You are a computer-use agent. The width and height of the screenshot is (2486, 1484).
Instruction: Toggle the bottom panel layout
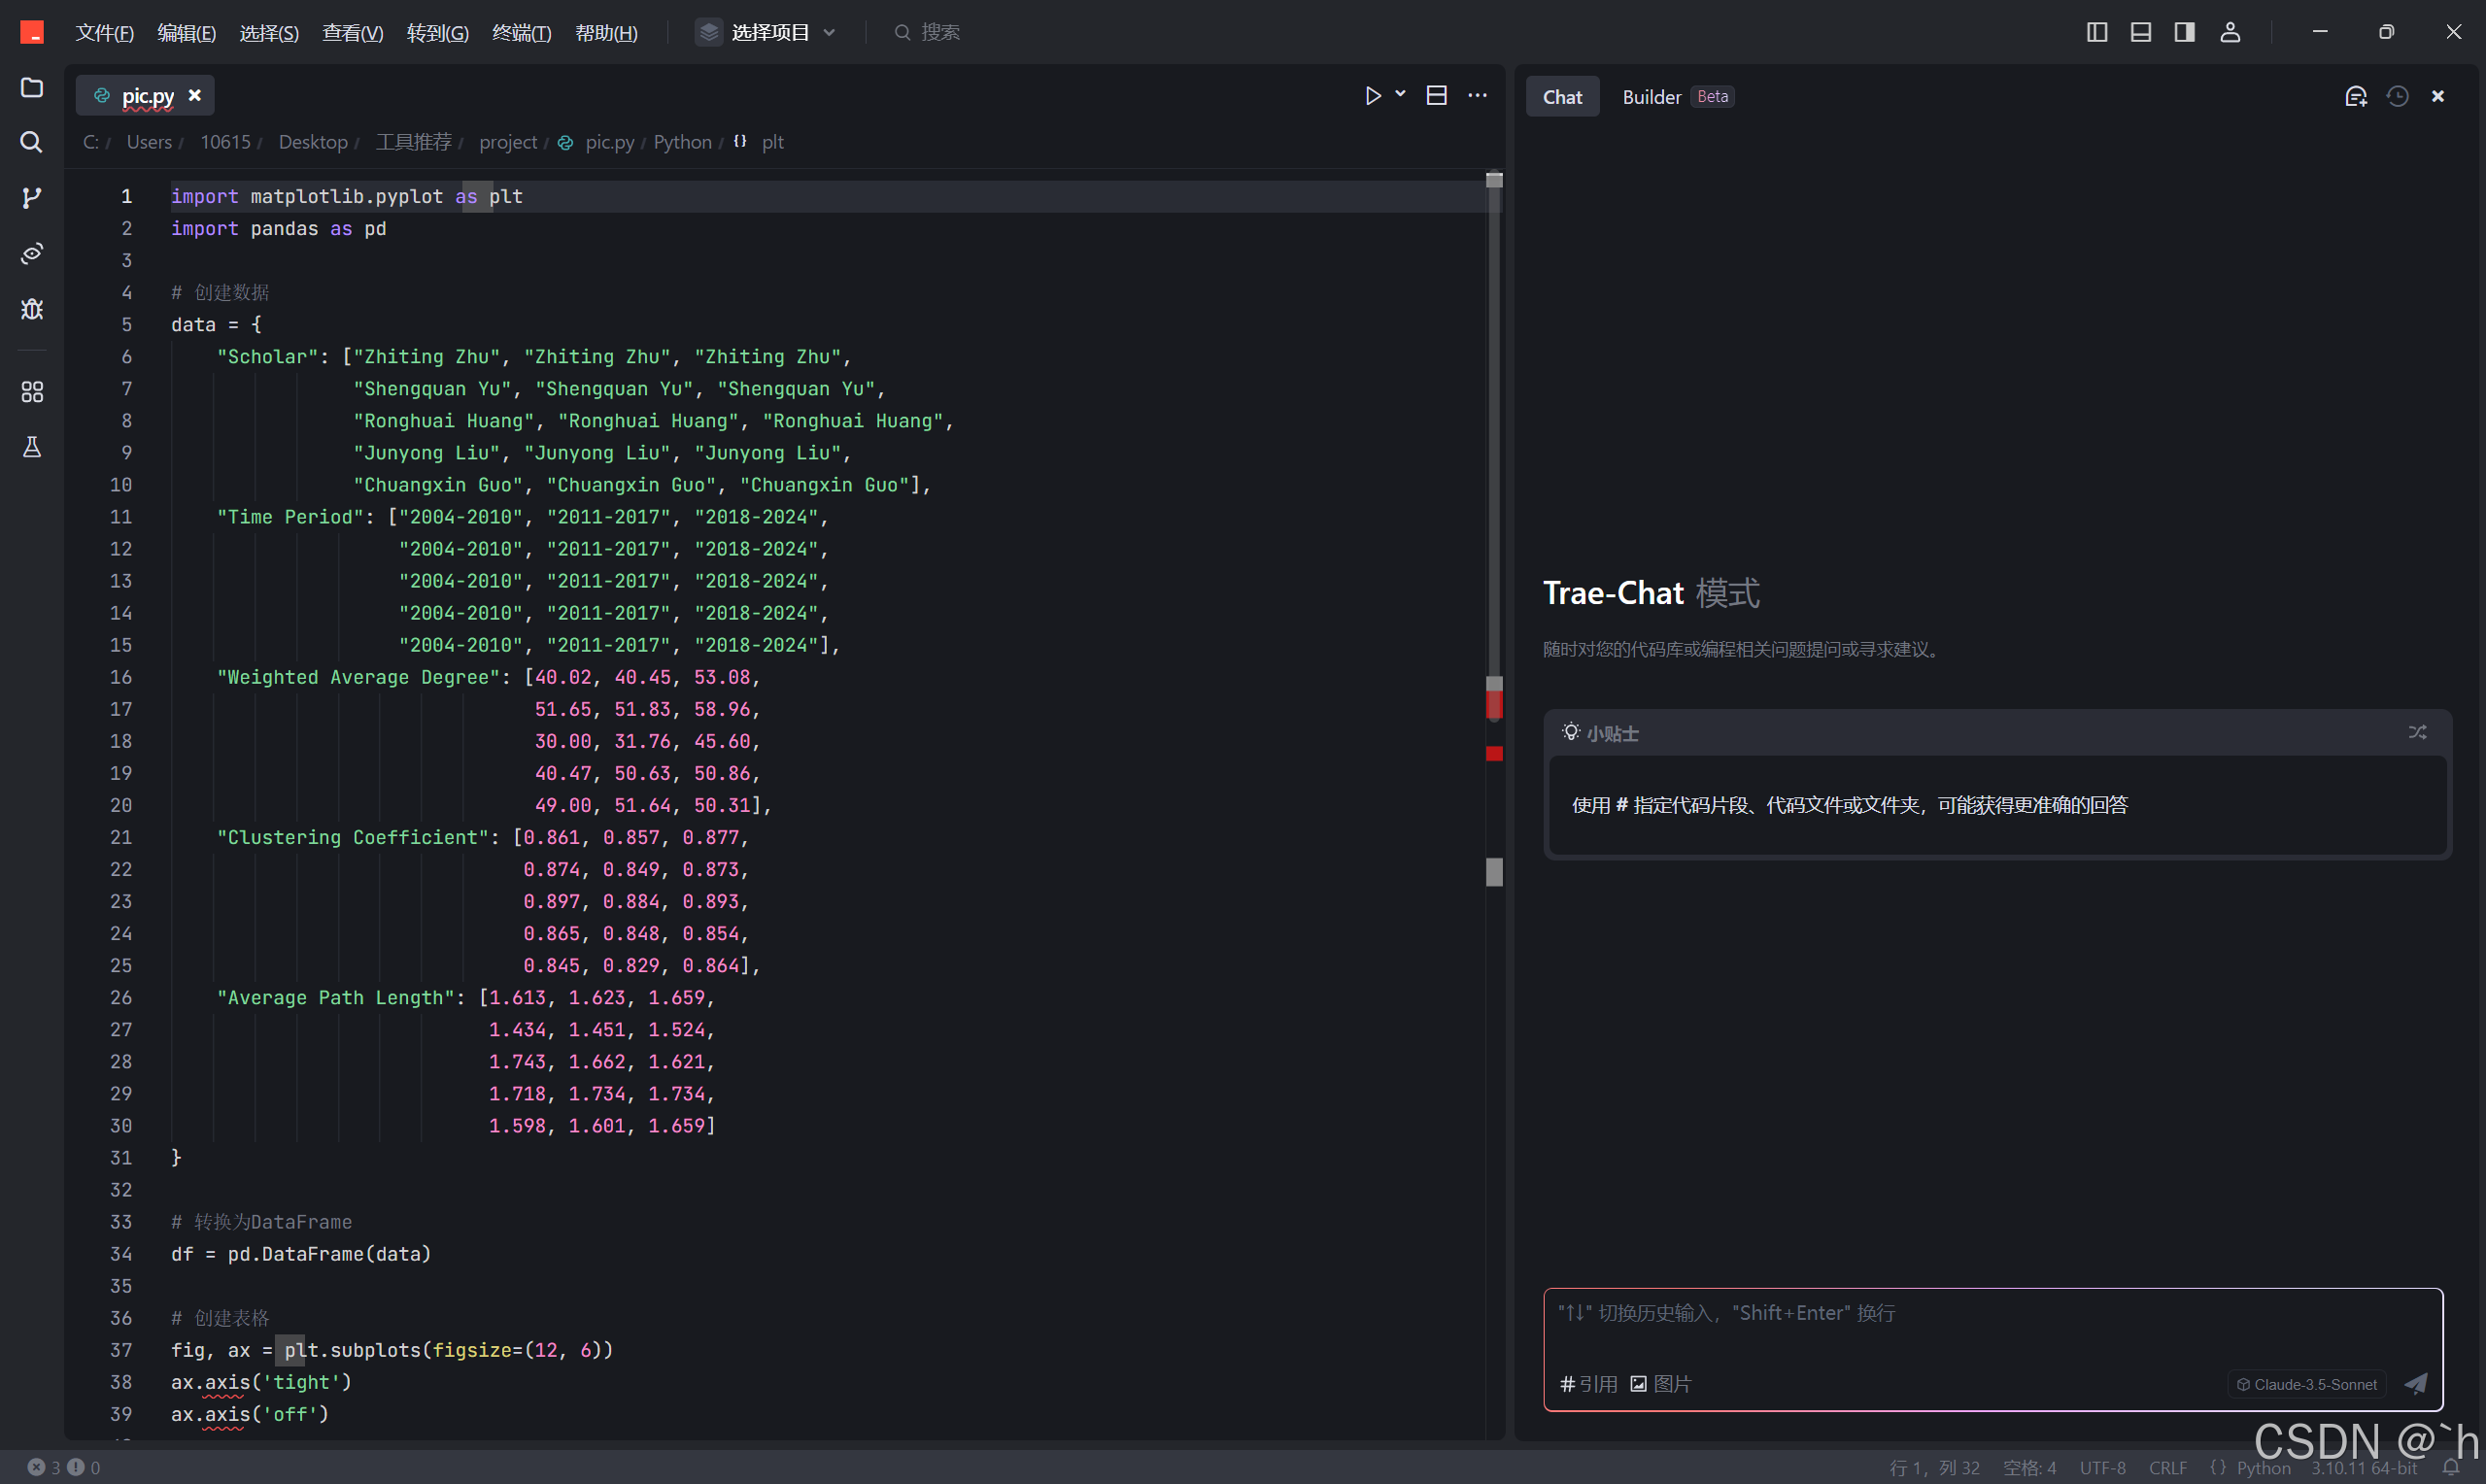2140,32
